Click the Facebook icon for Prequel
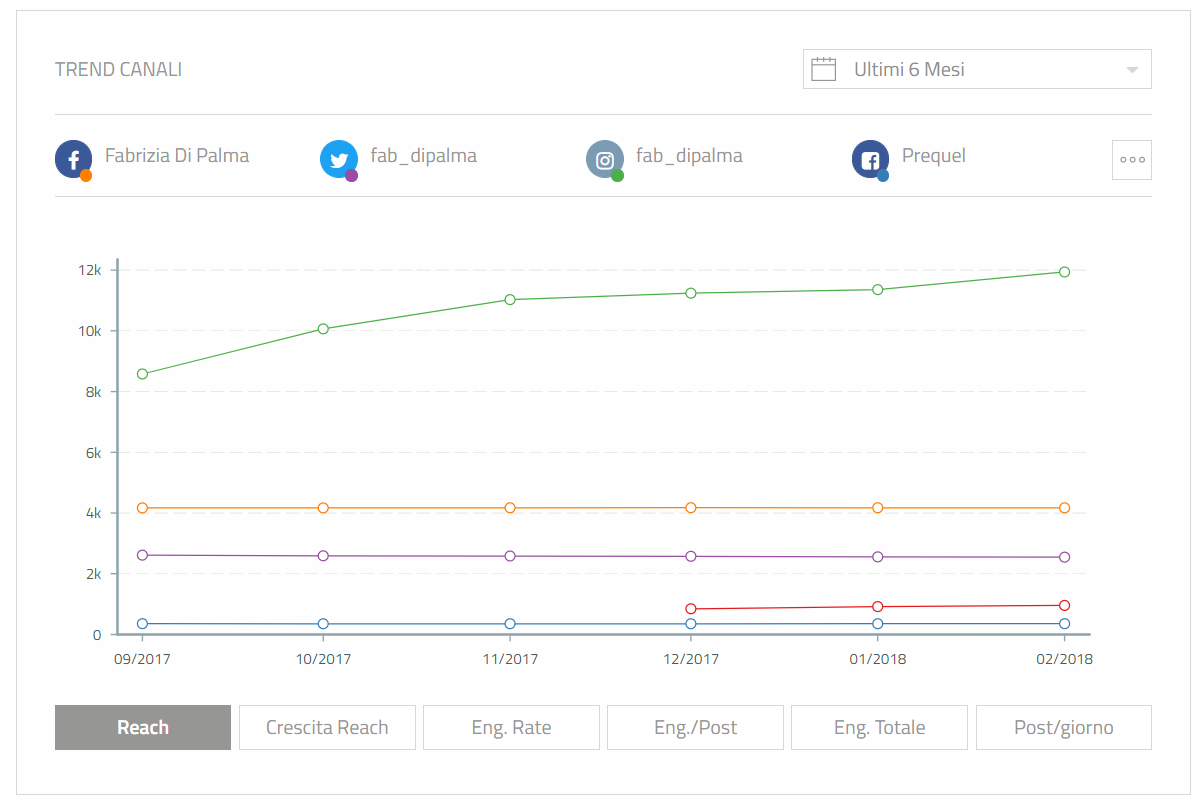This screenshot has width=1203, height=812. (870, 159)
